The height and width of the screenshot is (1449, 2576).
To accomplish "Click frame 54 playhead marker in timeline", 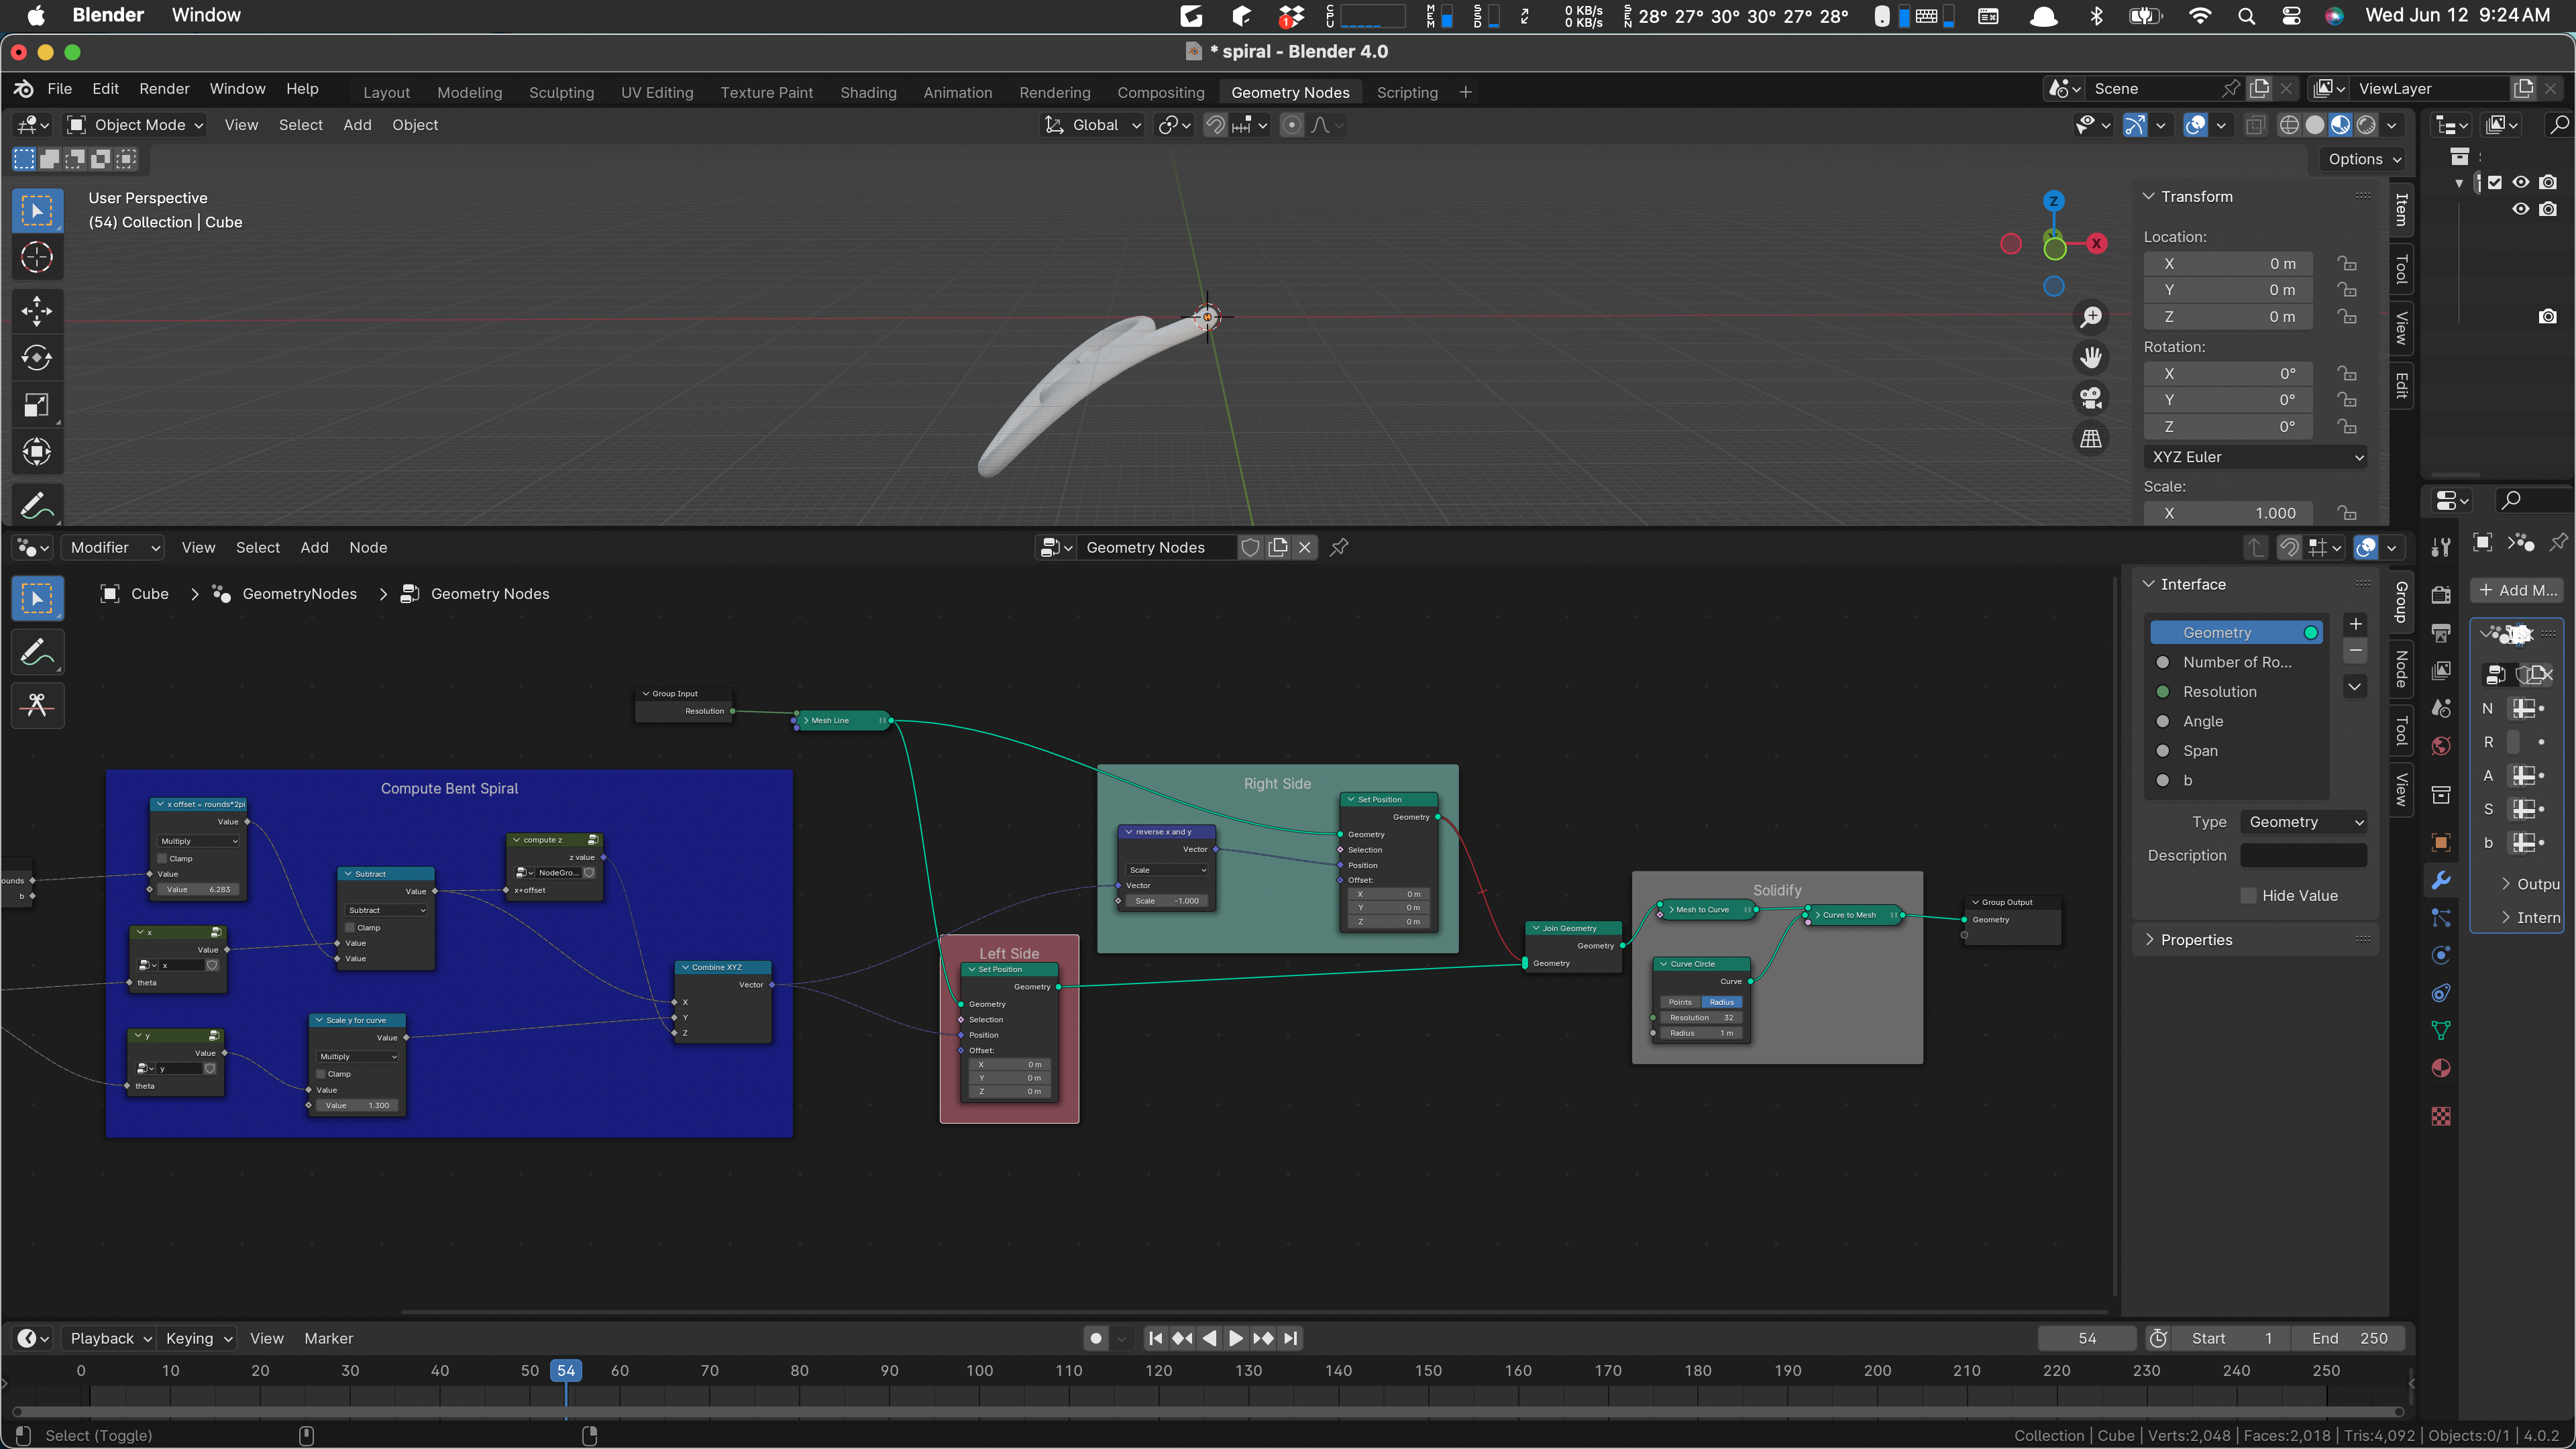I will coord(566,1370).
